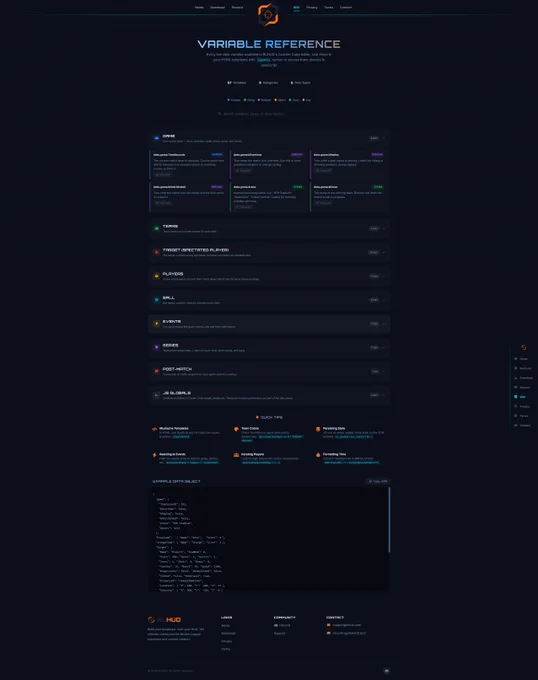538x680 pixels.
Task: Click the blue Number type legend dot
Action: pos(228,100)
